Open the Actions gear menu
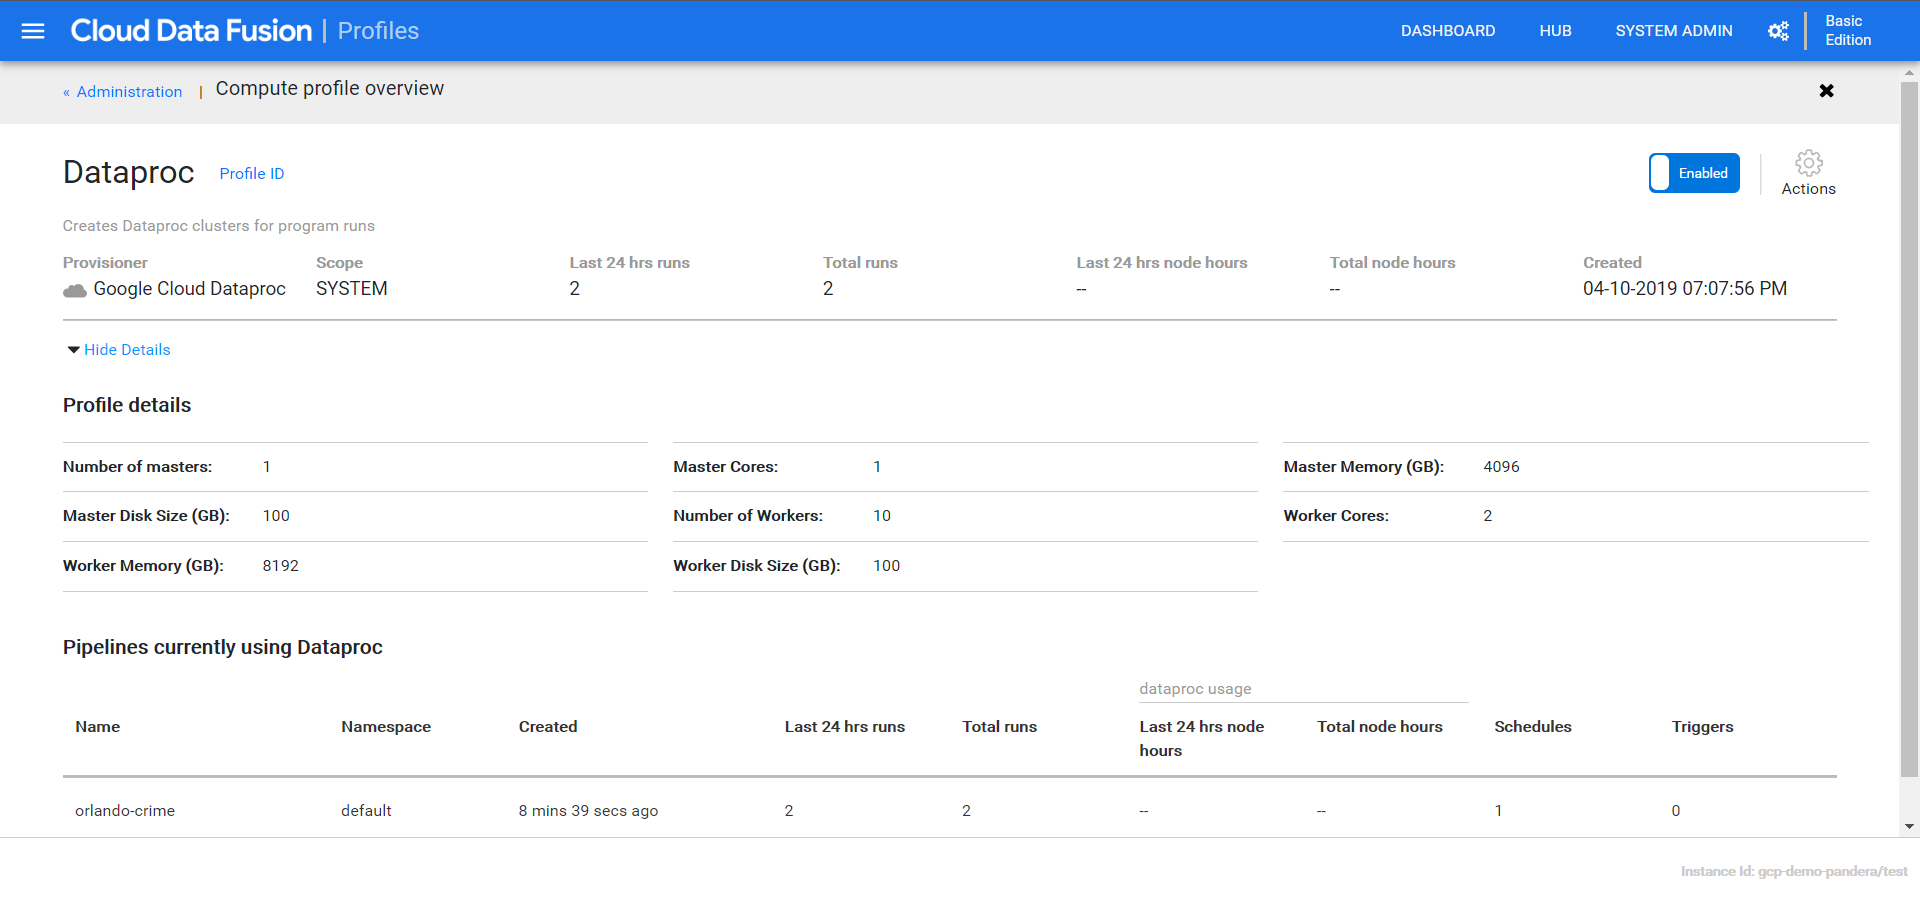 [1808, 173]
